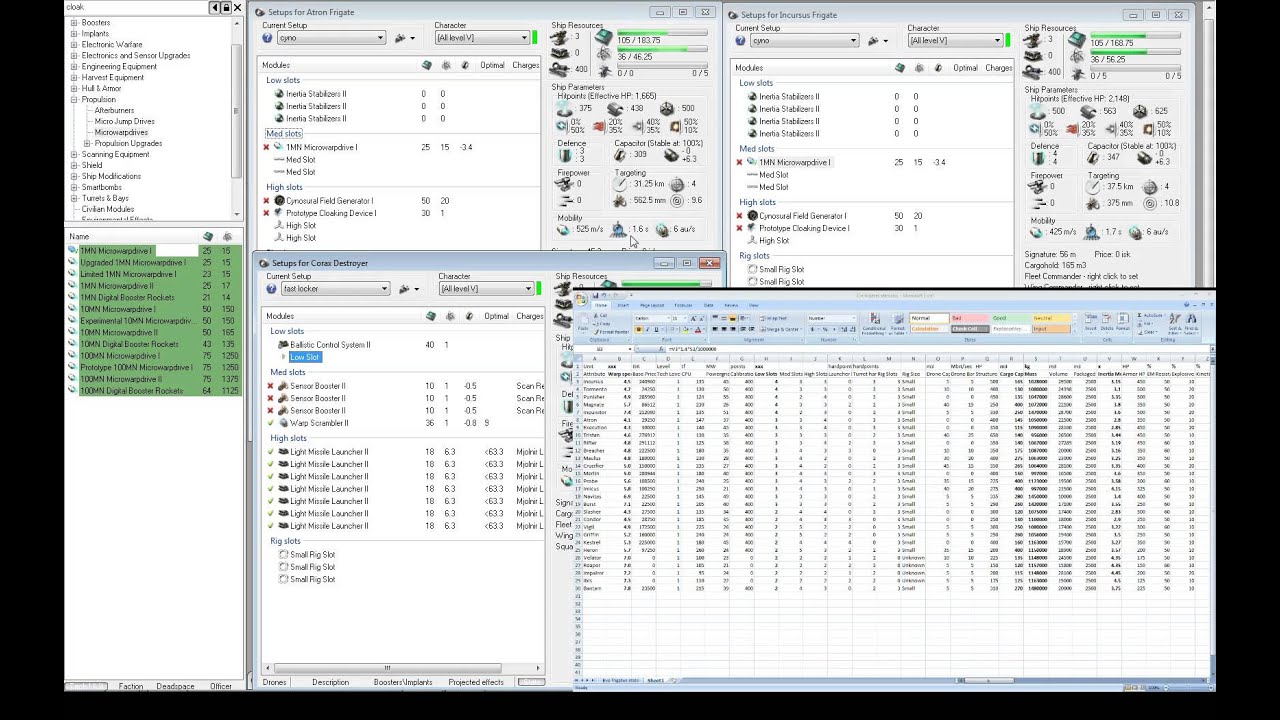Screen dimensions: 1280x720
Task: Switch to the Deadspace tab in module browser
Action: pos(175,686)
